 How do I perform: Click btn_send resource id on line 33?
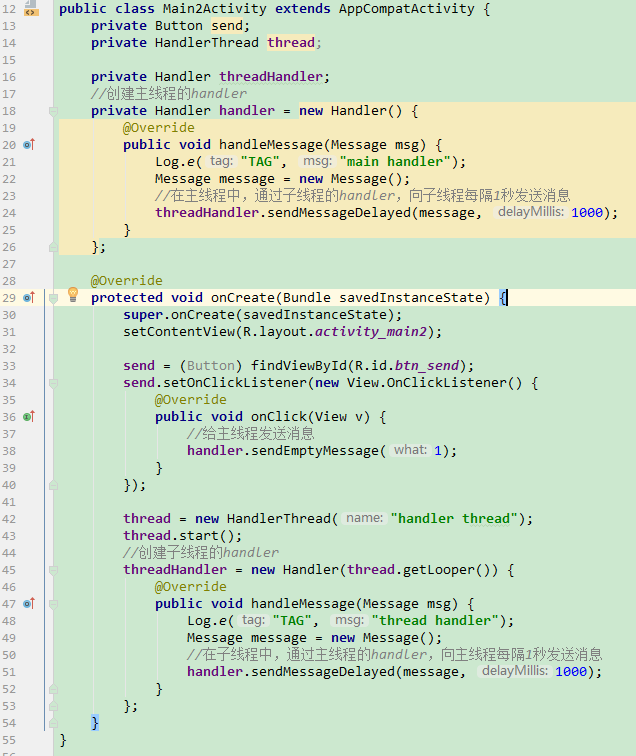426,365
